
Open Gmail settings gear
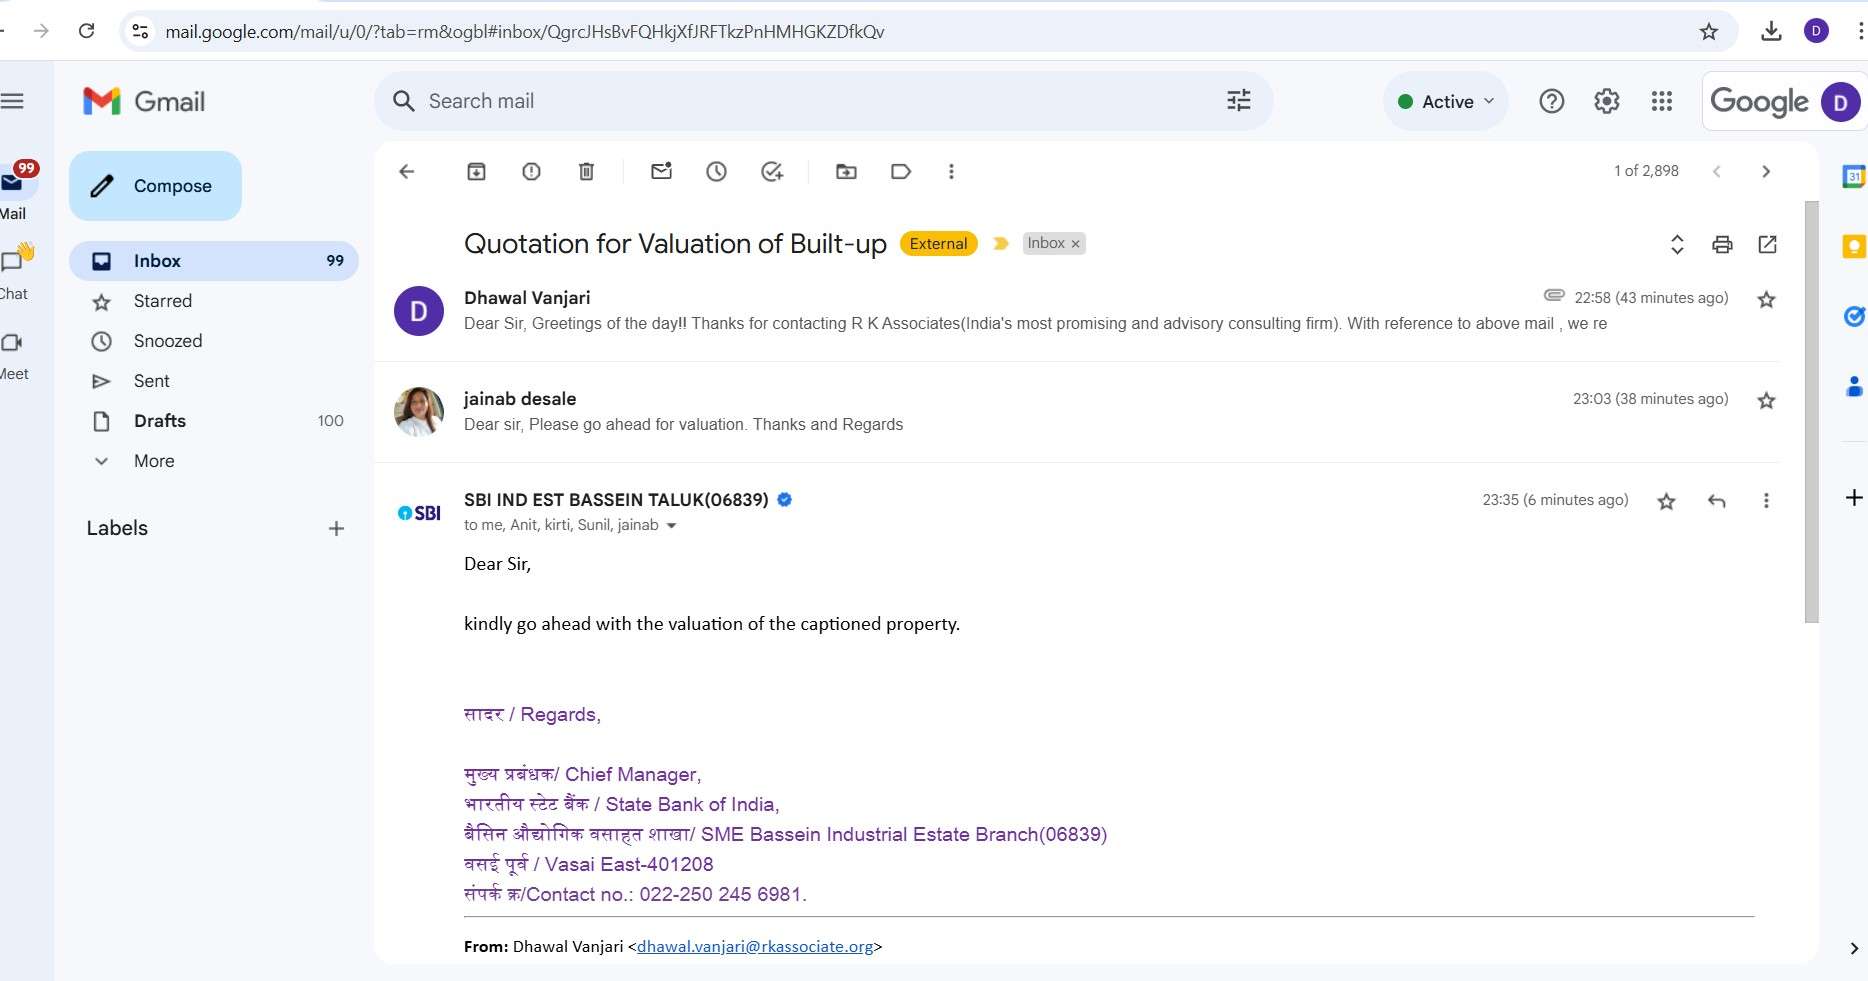1606,101
